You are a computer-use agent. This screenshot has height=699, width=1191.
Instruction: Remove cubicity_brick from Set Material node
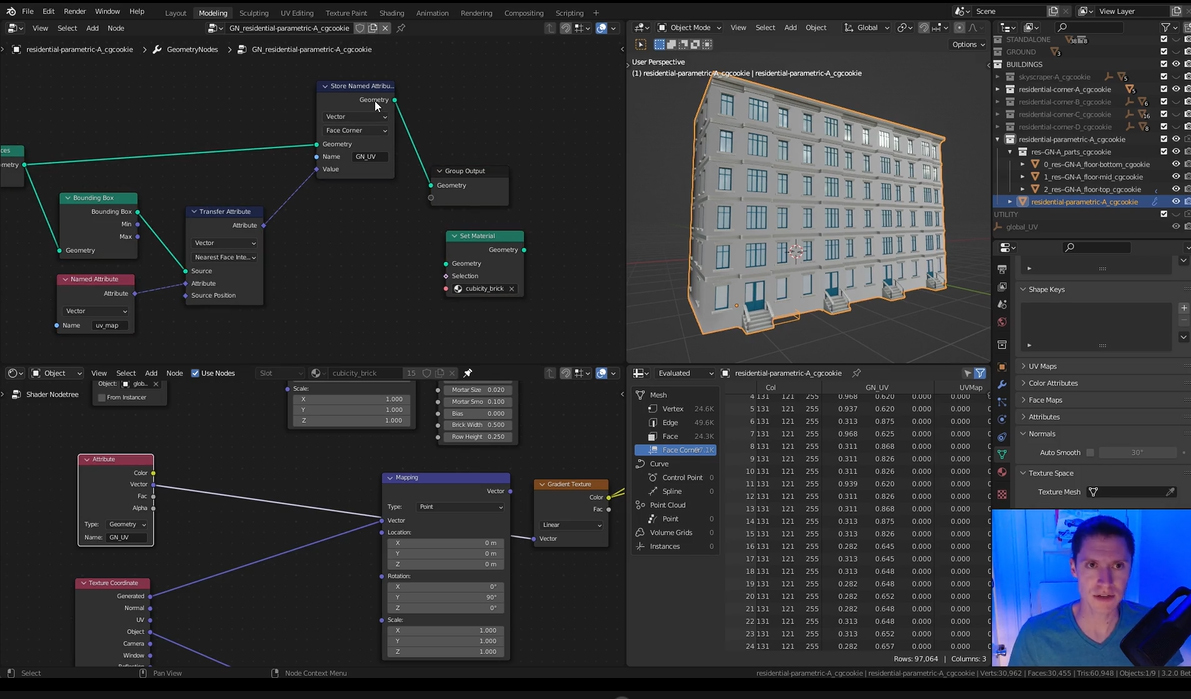tap(512, 289)
